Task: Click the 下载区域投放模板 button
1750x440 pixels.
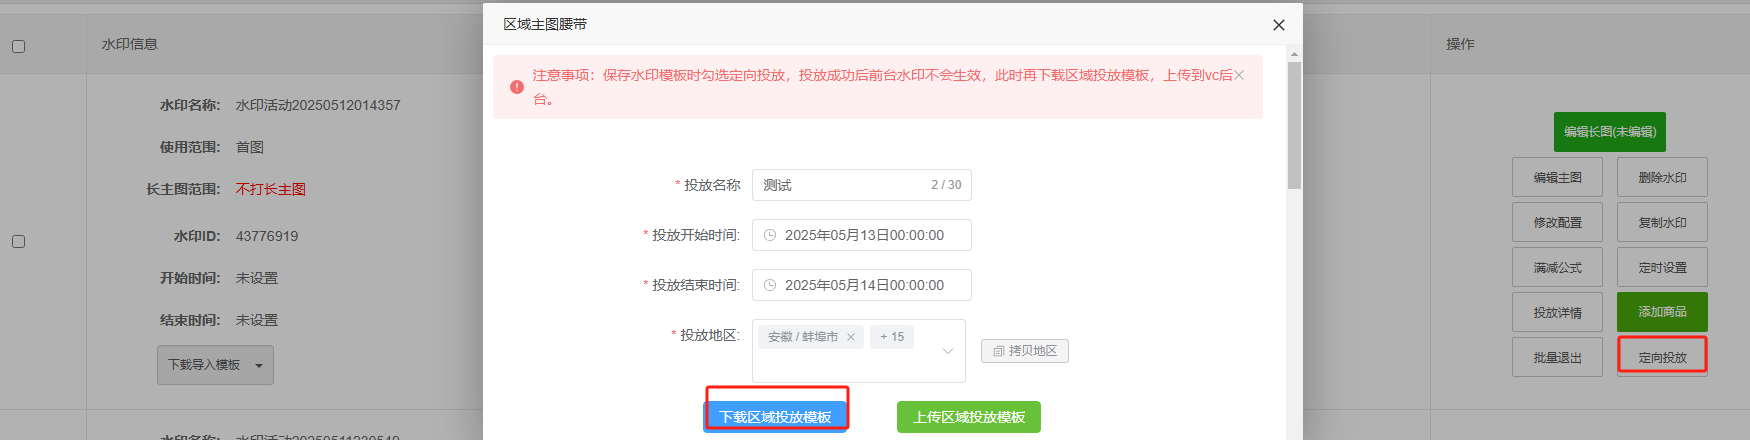Action: coord(775,417)
